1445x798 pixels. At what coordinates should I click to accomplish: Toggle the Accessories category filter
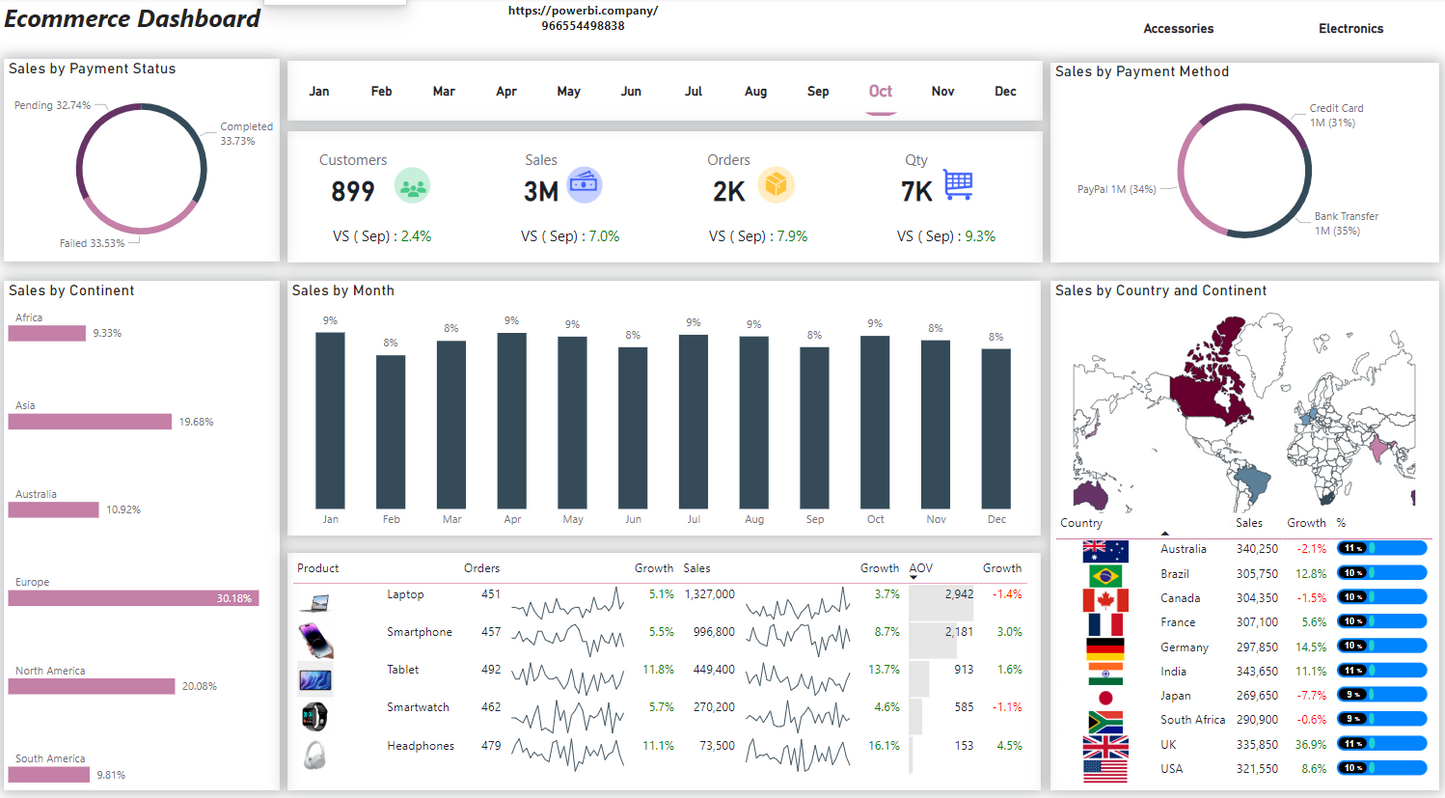[x=1178, y=29]
